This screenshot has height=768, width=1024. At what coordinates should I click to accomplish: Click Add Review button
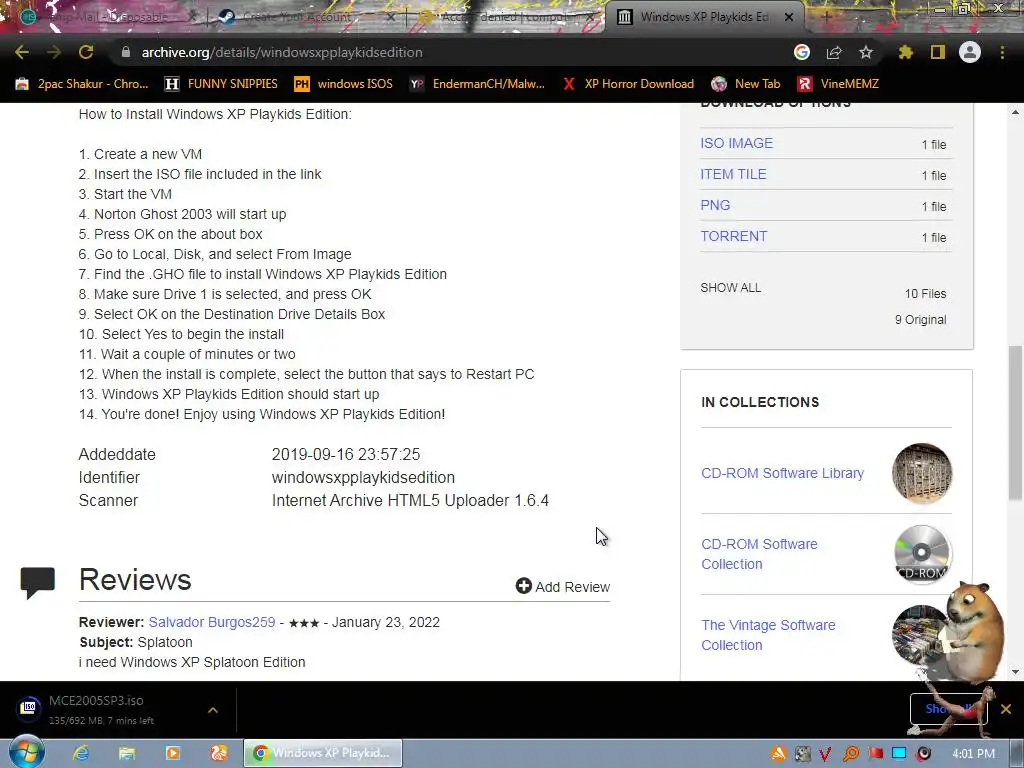562,586
